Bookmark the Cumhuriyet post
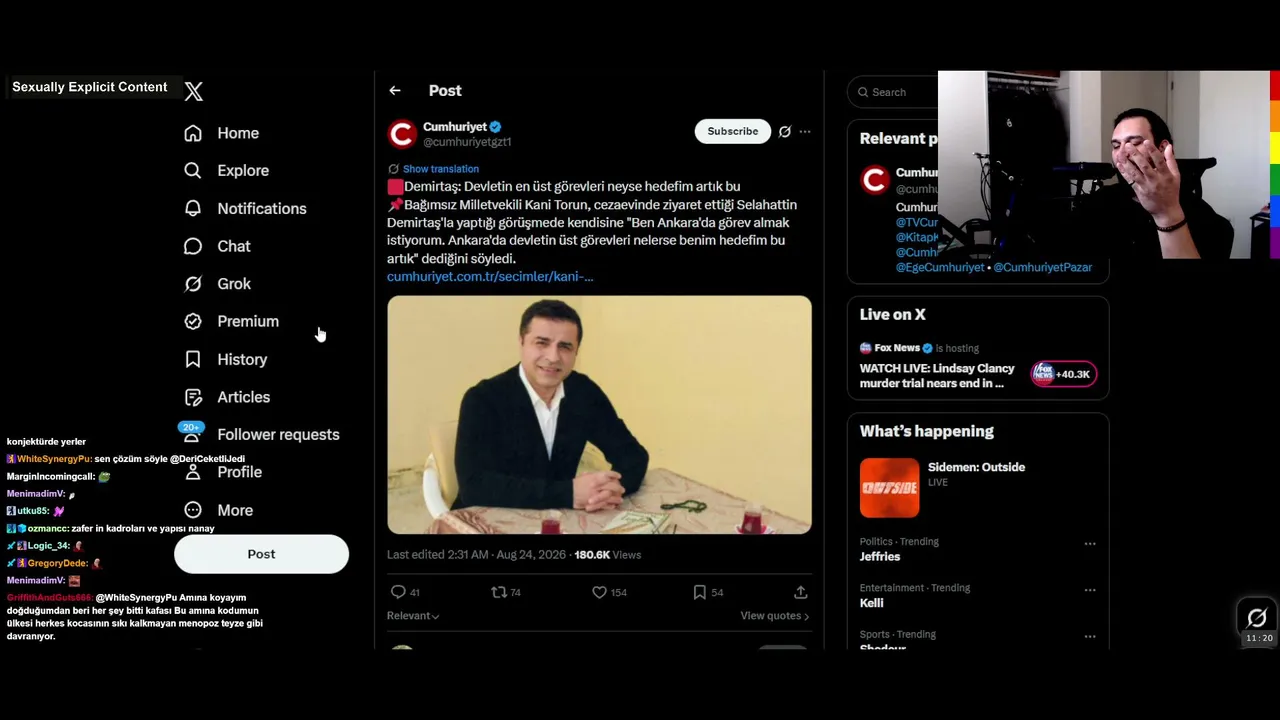 tap(700, 592)
